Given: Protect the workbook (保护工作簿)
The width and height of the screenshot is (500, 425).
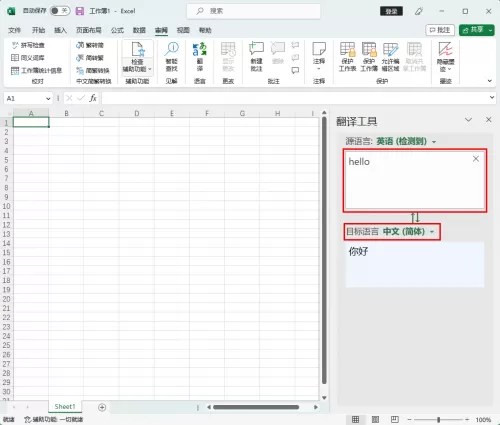Looking at the screenshot, I should click(369, 56).
